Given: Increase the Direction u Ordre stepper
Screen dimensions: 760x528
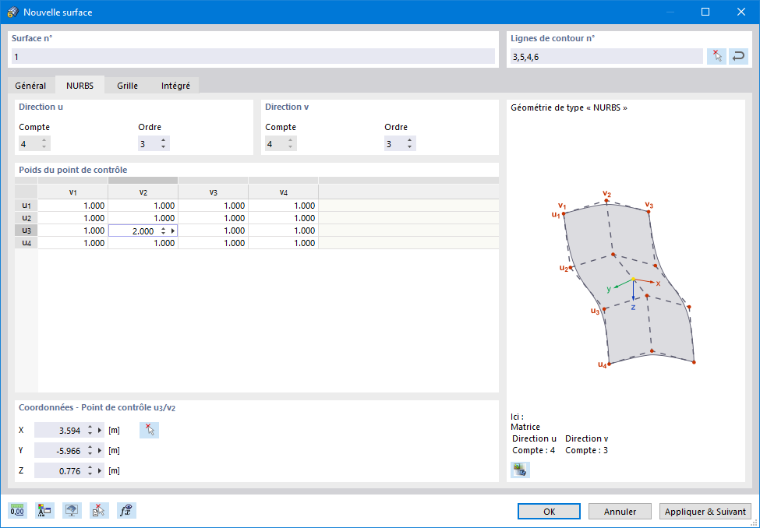Looking at the screenshot, I should pyautogui.click(x=163, y=141).
